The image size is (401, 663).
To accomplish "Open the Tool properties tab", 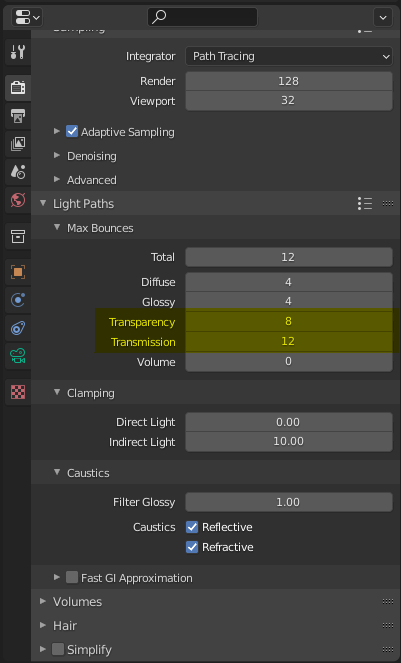I will point(18,52).
